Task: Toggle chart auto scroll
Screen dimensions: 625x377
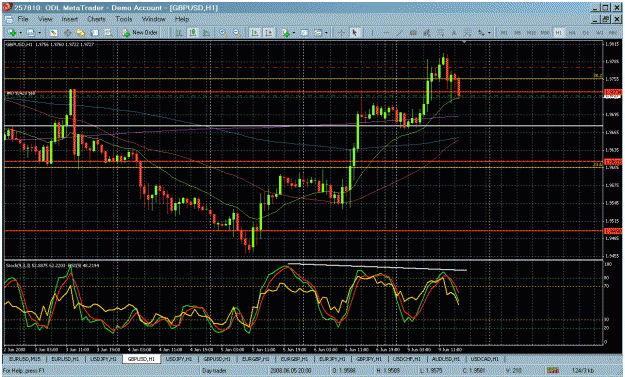Action: (x=255, y=33)
